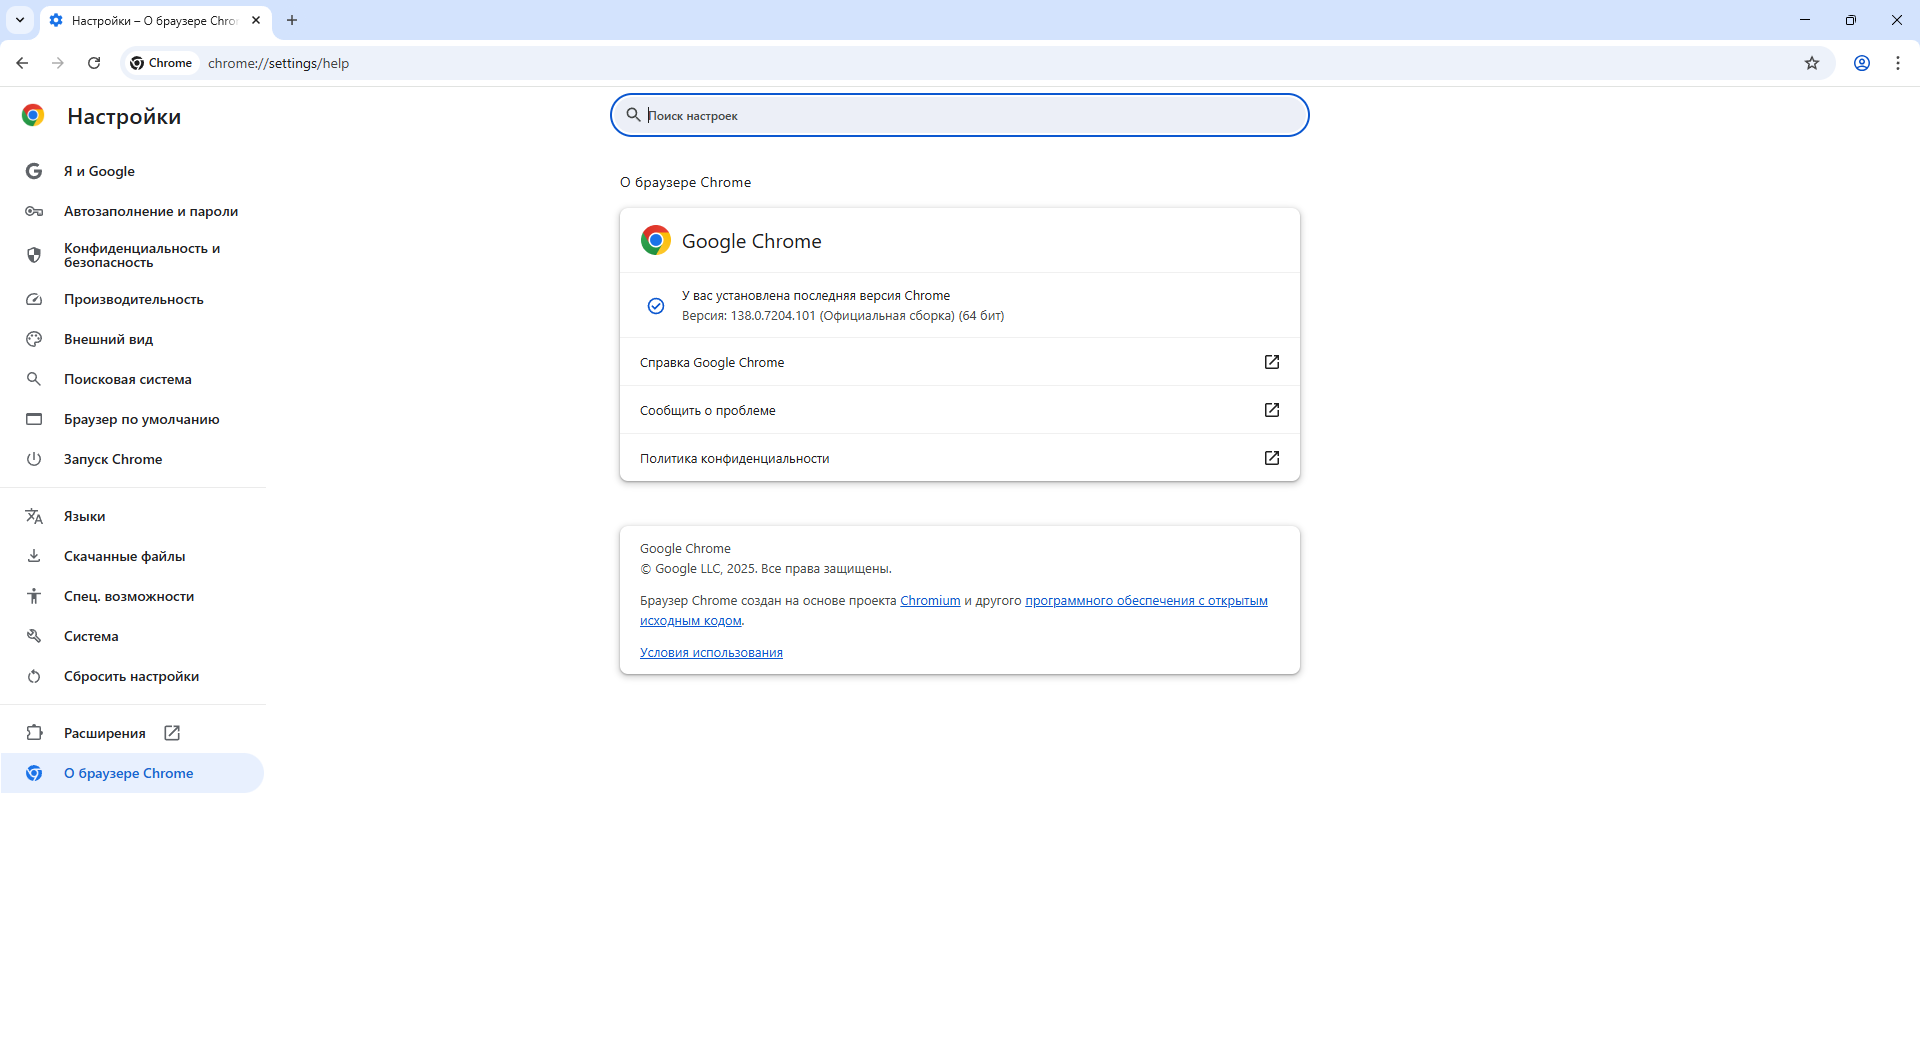Click the external link icon beside Расширения
The height and width of the screenshot is (1040, 1920).
(172, 733)
